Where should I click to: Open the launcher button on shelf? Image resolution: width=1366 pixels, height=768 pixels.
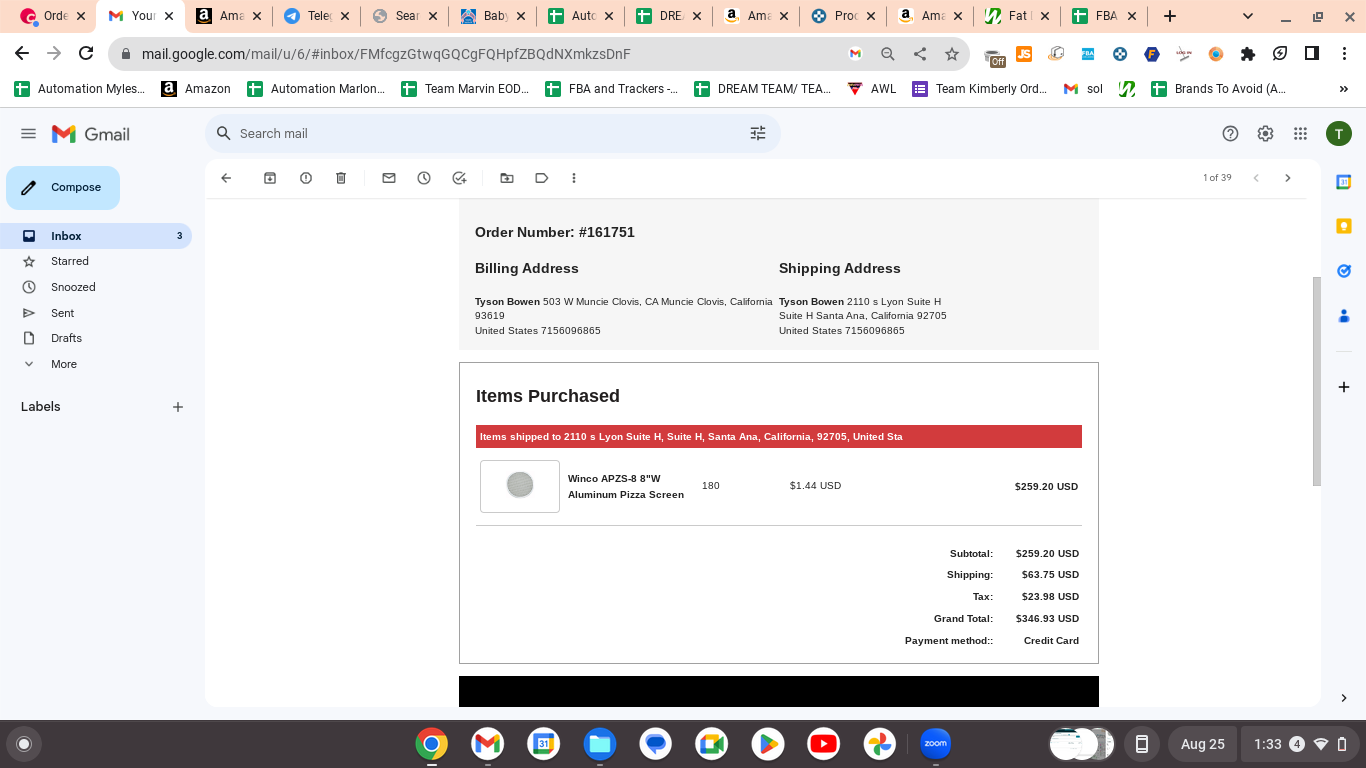pyautogui.click(x=24, y=744)
